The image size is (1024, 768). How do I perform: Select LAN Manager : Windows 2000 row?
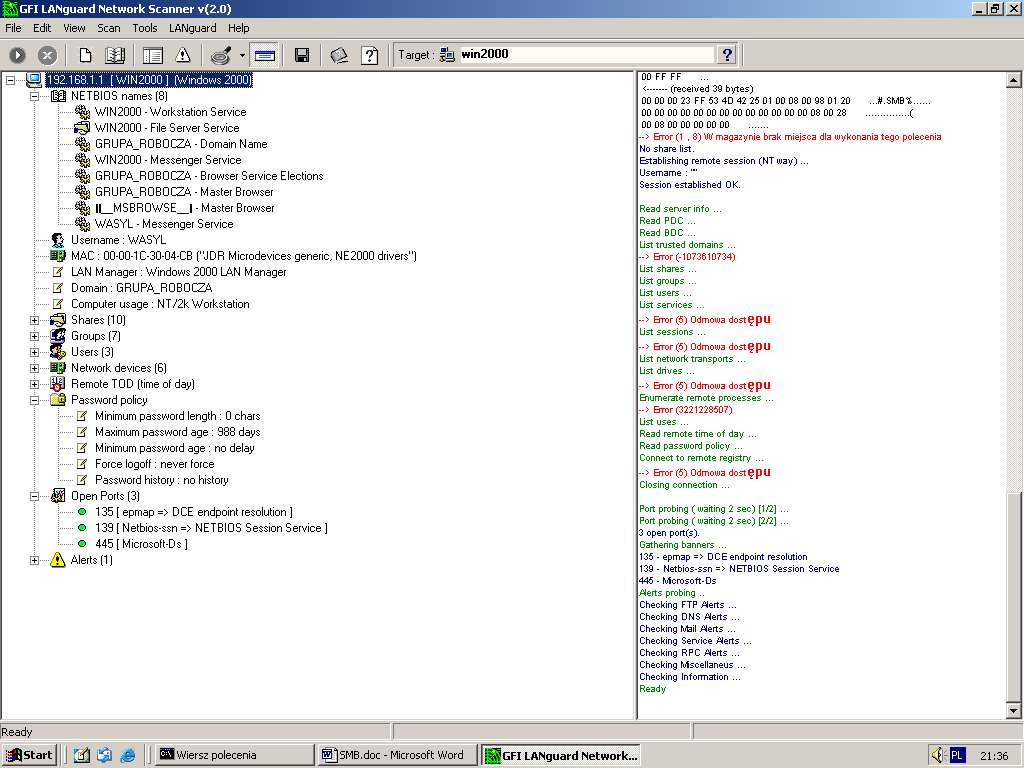point(178,272)
